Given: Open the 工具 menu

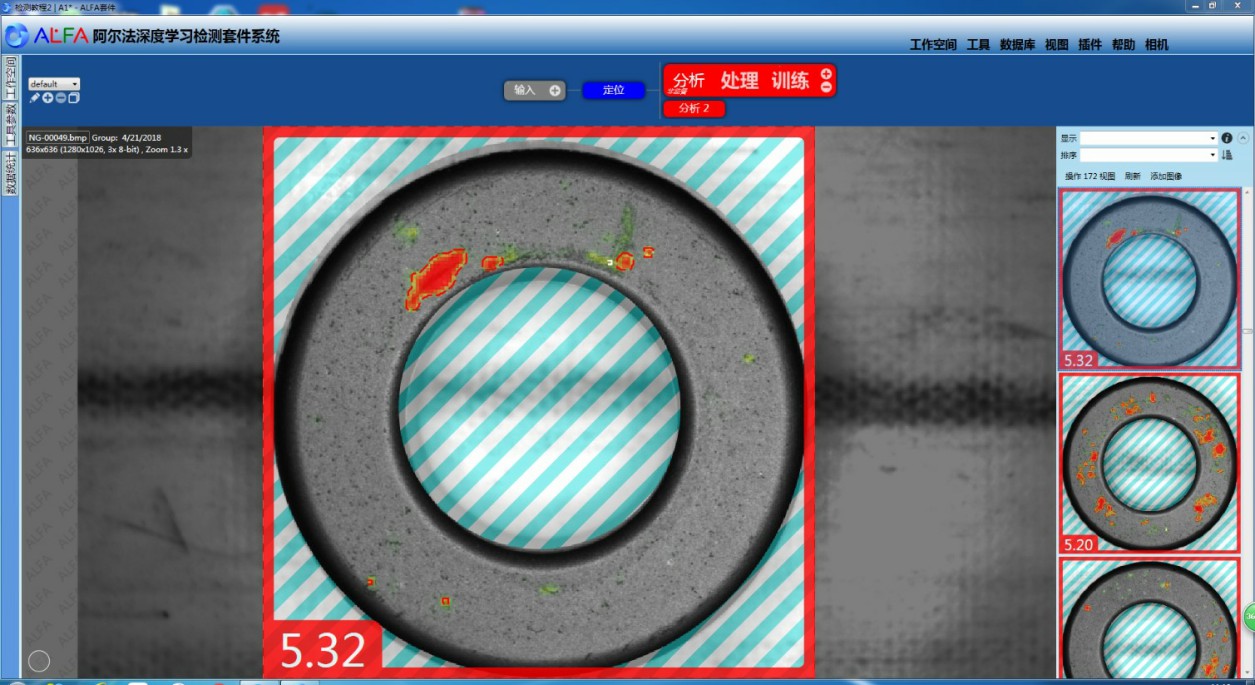Looking at the screenshot, I should click(978, 45).
